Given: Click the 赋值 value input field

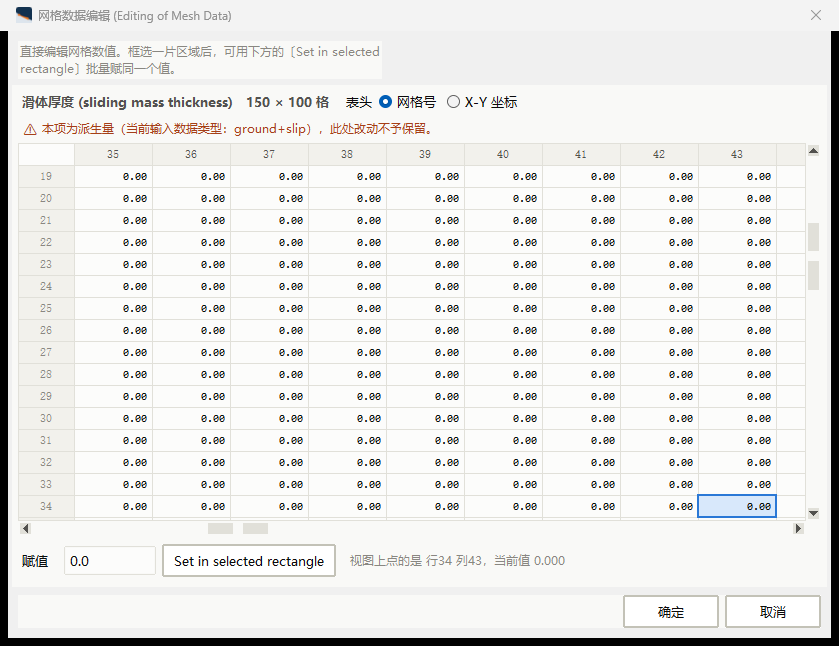Looking at the screenshot, I should (x=110, y=560).
